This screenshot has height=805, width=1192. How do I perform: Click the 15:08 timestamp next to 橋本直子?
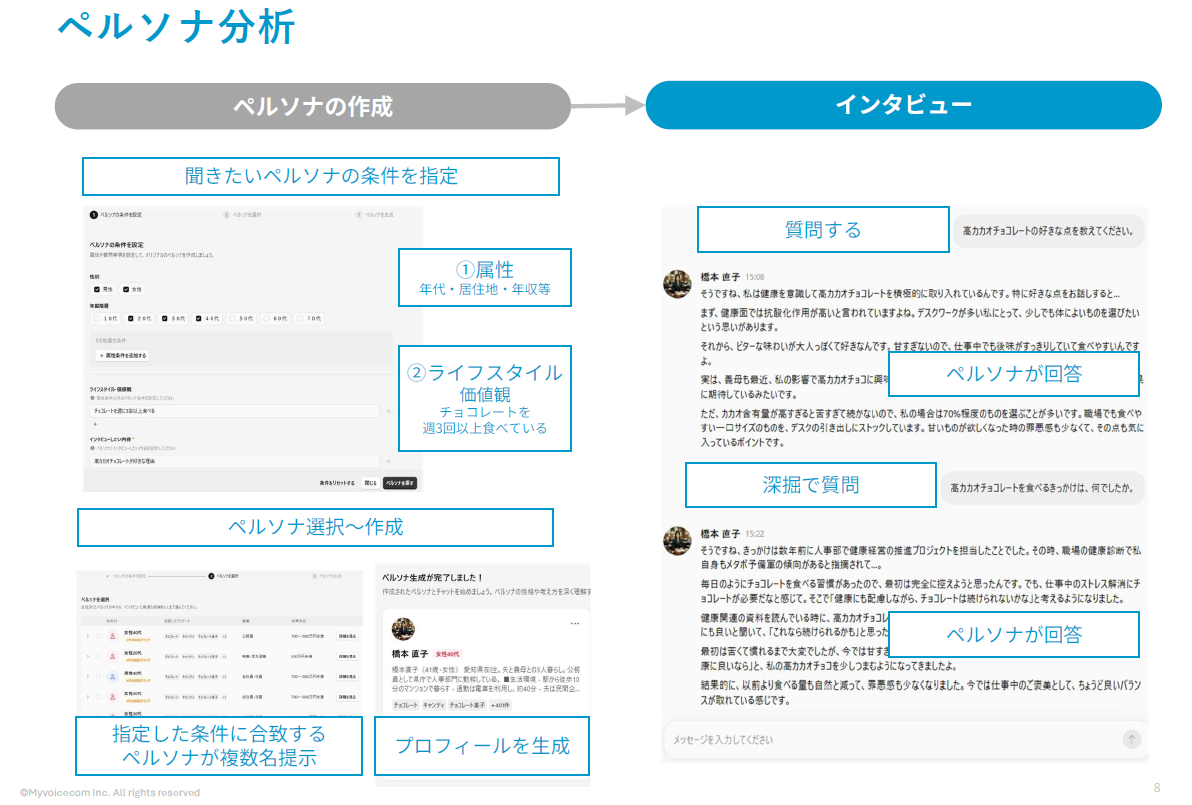coord(755,277)
